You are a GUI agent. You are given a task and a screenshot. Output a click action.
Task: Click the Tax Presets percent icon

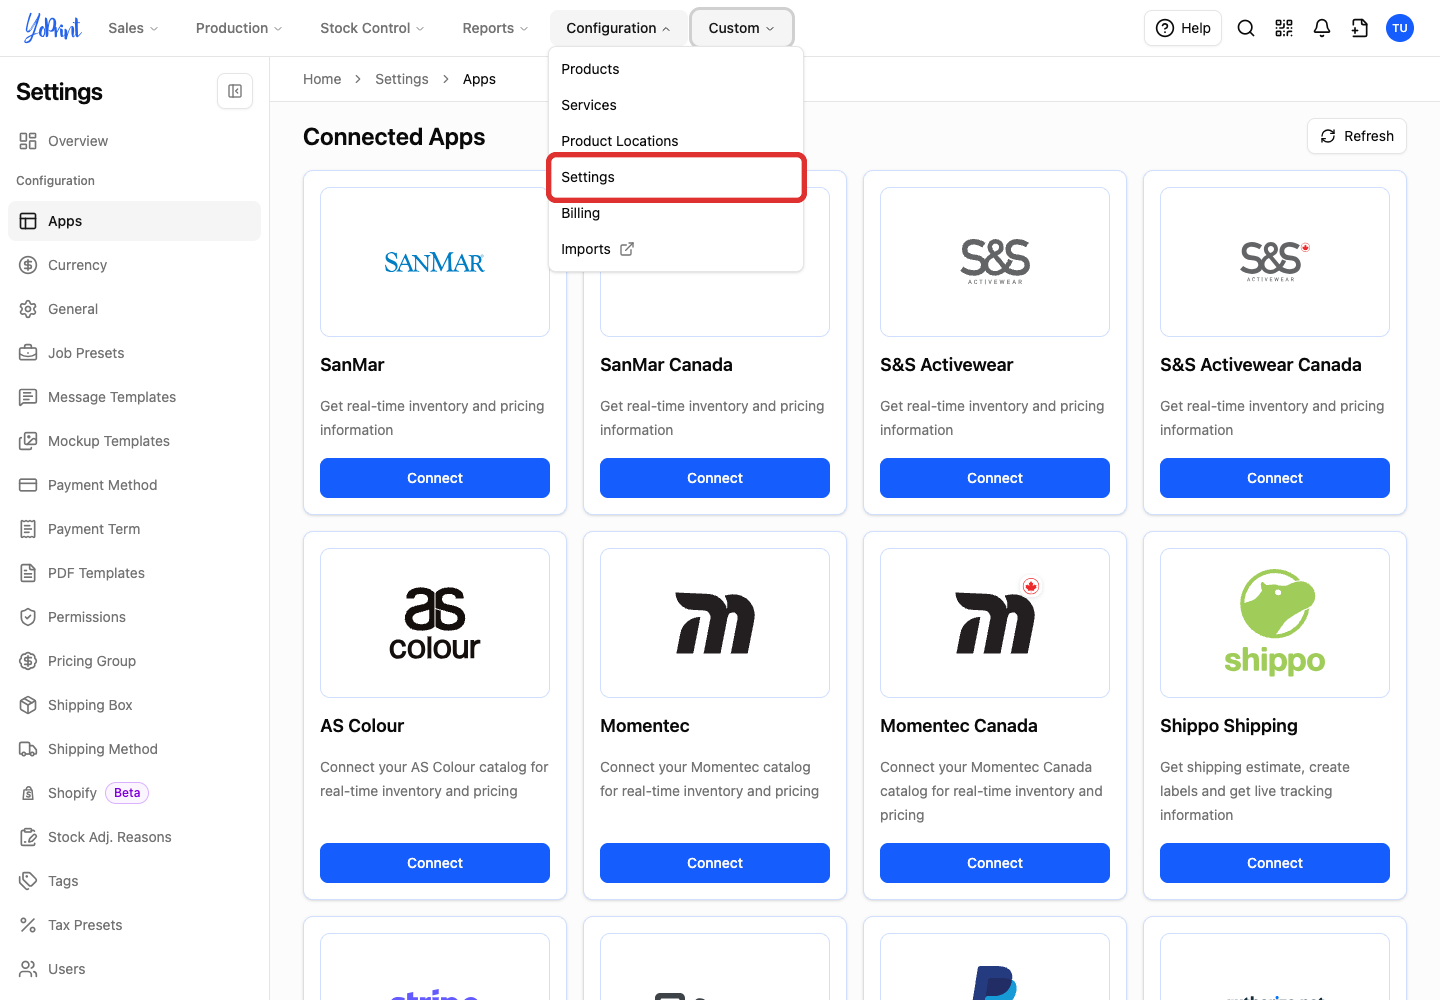pyautogui.click(x=28, y=925)
